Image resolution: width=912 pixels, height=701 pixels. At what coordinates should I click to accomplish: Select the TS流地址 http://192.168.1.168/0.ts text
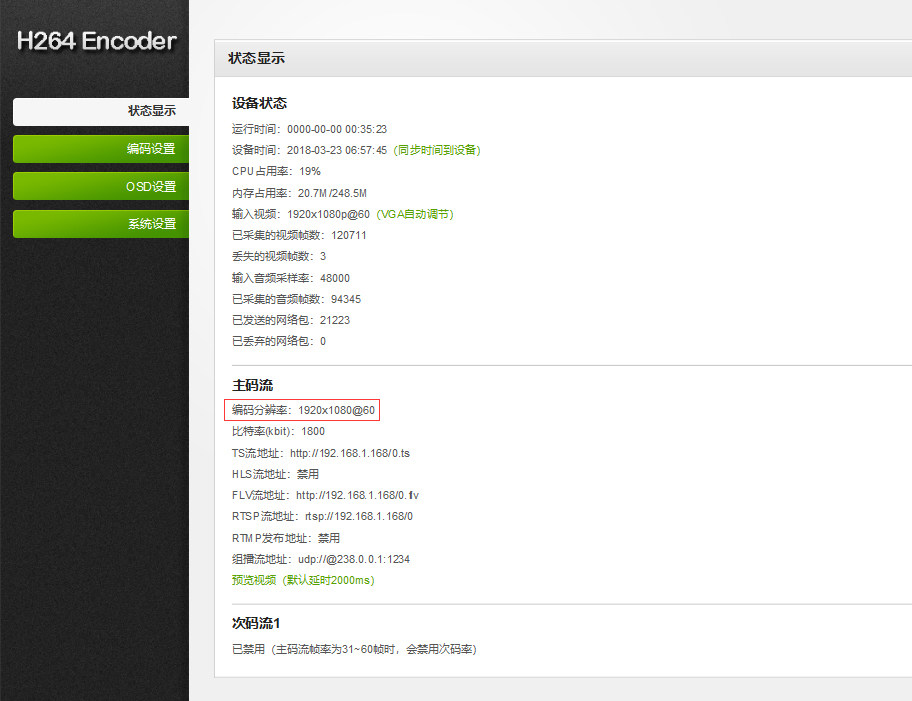point(320,453)
